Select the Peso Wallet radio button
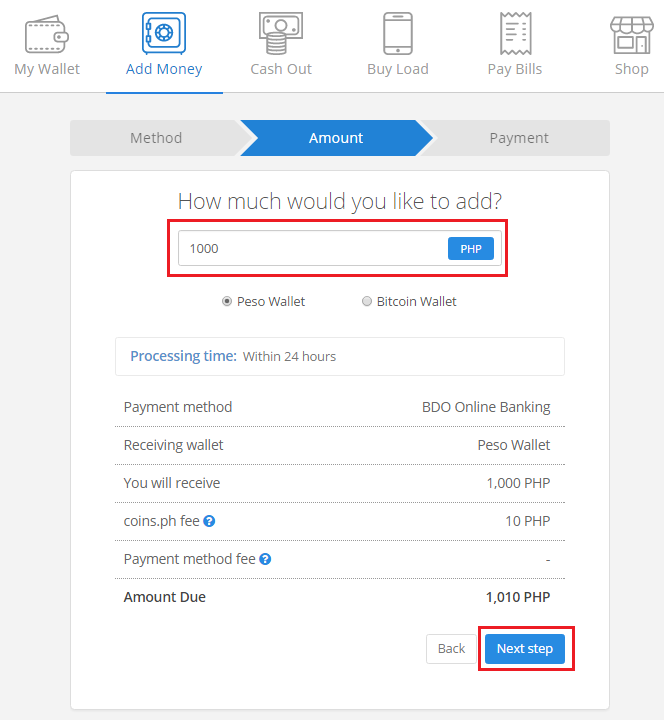 (x=227, y=301)
